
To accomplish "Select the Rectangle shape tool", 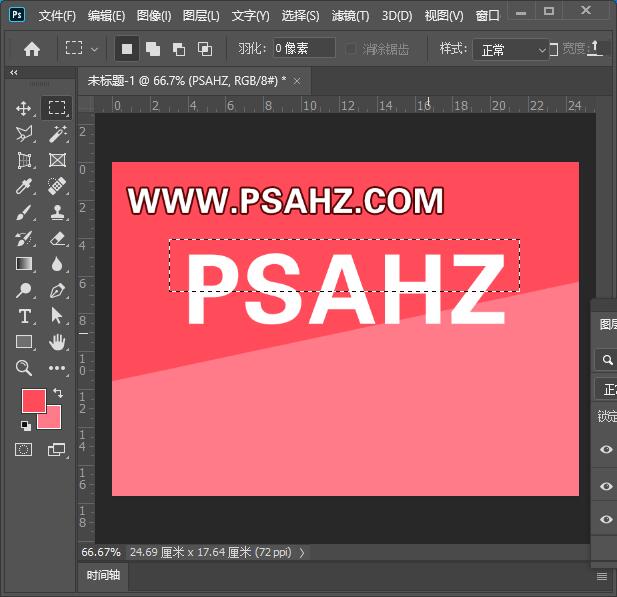I will click(x=24, y=342).
